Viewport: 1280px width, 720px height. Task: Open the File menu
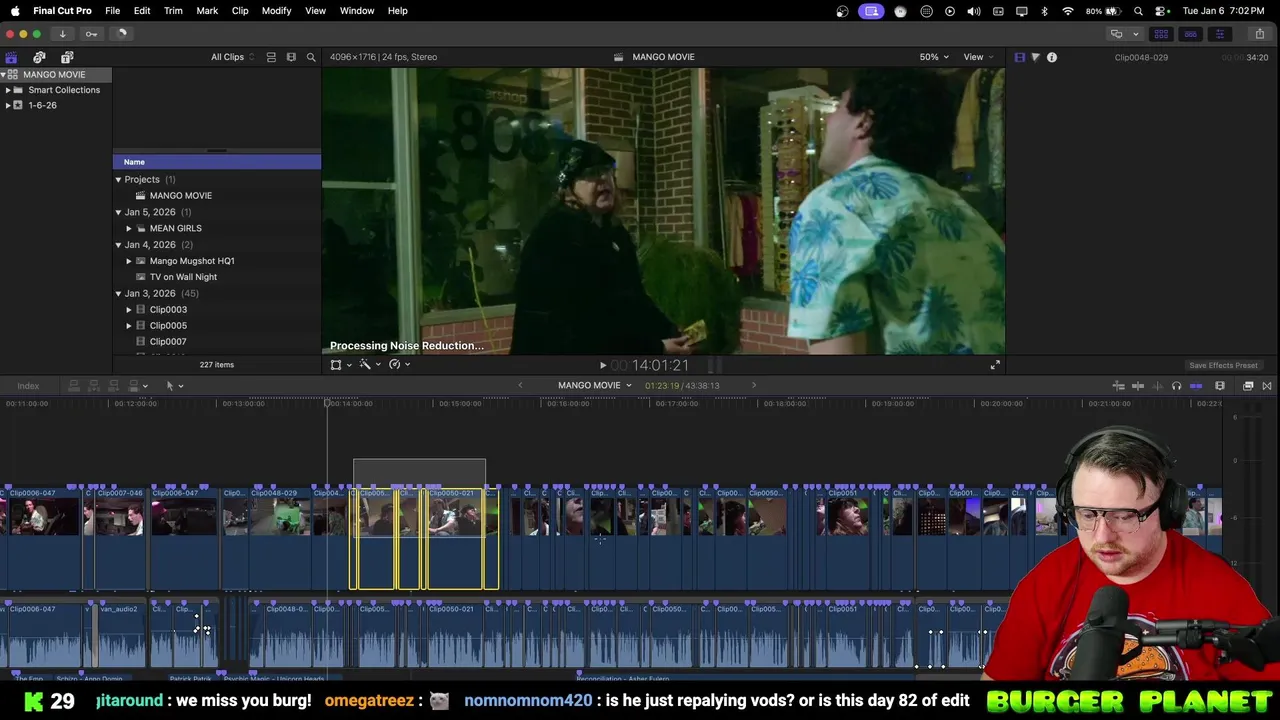point(113,11)
